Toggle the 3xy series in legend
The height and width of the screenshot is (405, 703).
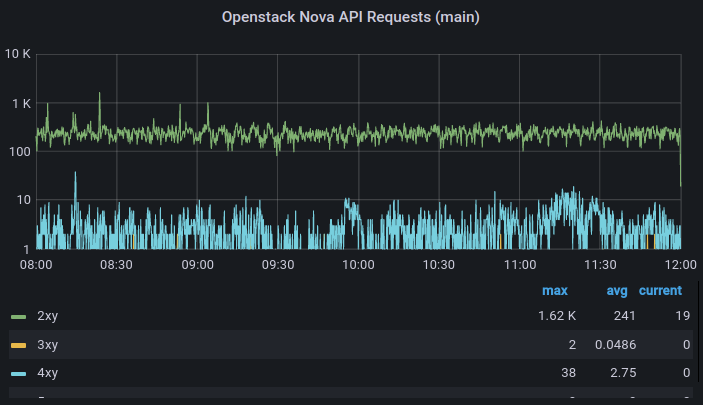click(48, 344)
